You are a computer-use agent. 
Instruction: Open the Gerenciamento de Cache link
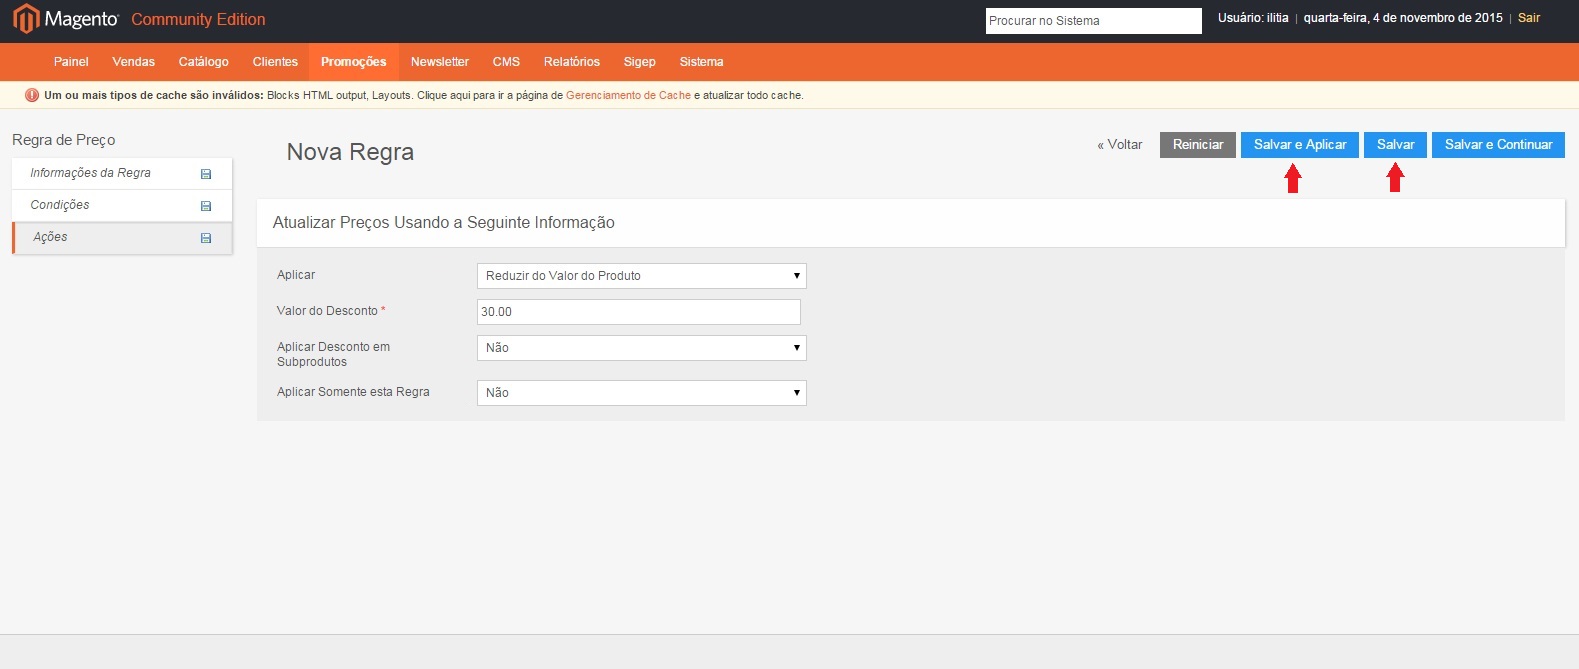[628, 95]
